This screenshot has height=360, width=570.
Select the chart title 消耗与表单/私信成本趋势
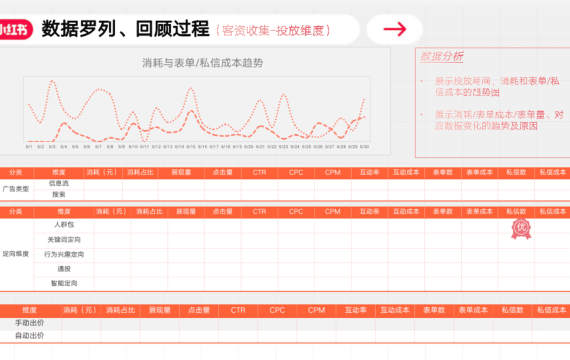point(202,63)
